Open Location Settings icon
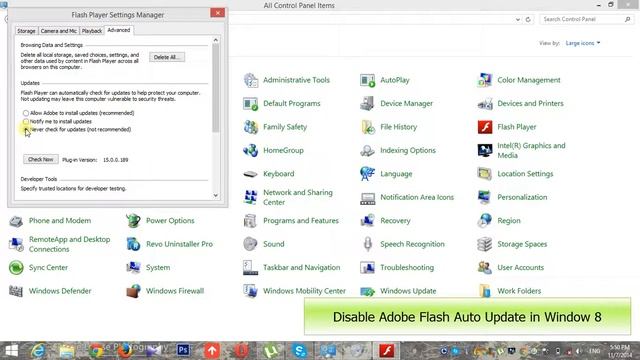640x360 pixels. click(484, 174)
